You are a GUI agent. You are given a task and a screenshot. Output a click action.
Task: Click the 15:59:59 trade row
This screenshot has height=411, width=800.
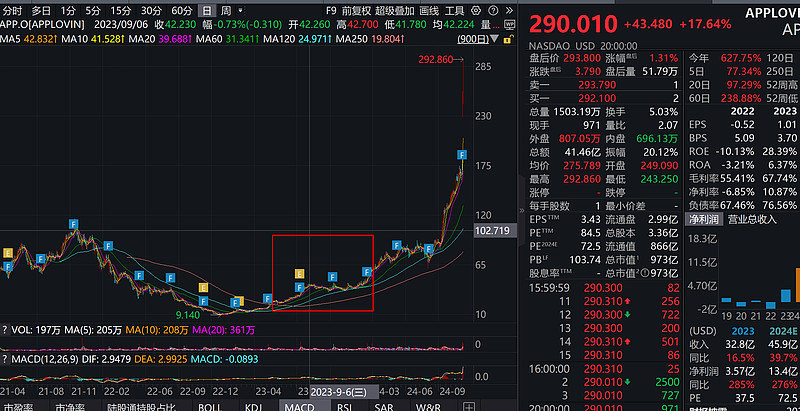pyautogui.click(x=604, y=288)
